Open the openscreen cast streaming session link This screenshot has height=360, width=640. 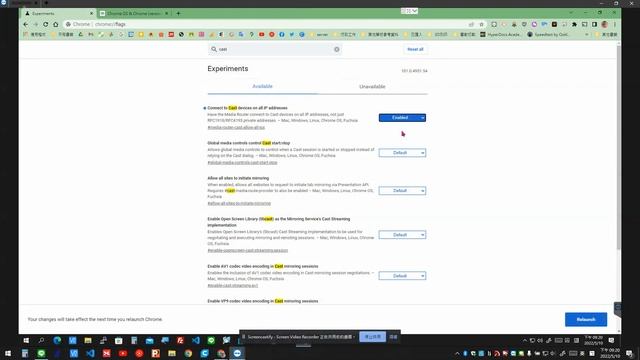pyautogui.click(x=247, y=250)
